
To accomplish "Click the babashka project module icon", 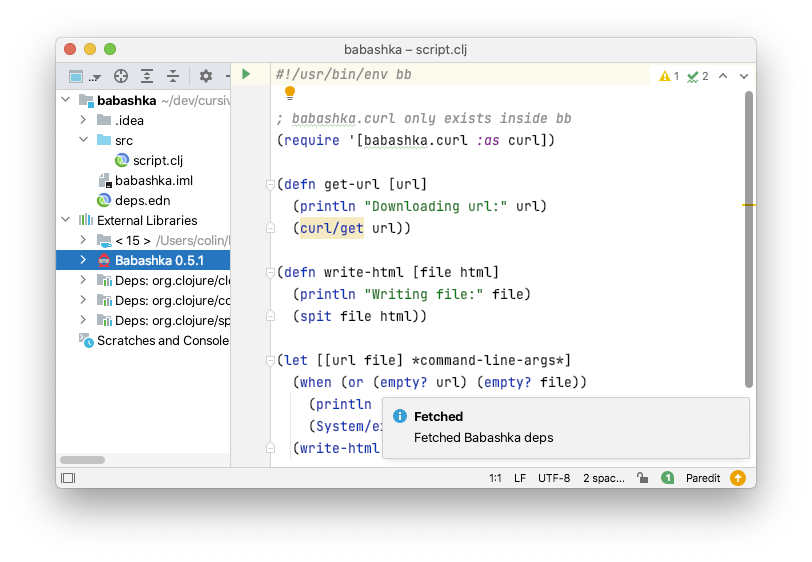I will pos(85,100).
